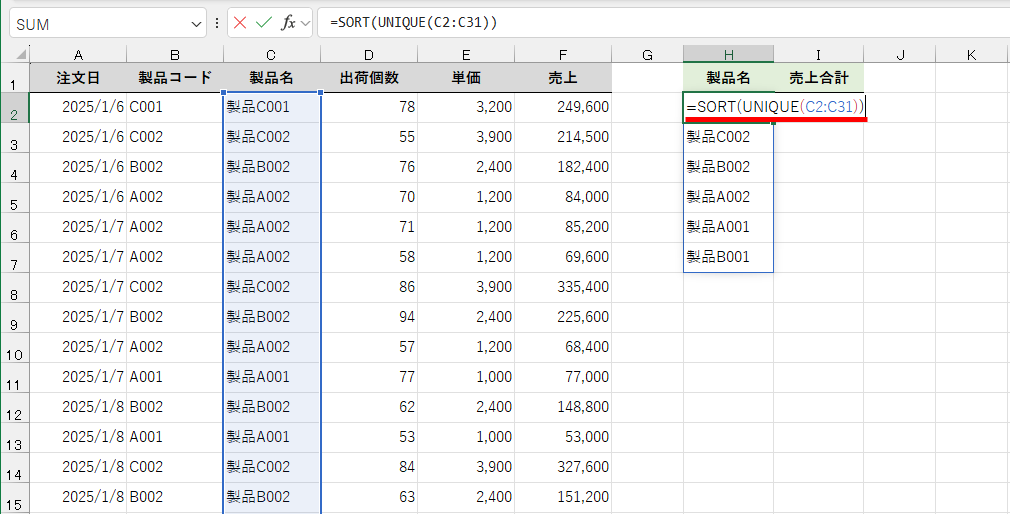Click cell H2 containing the SORT formula
The image size is (1010, 514).
click(x=729, y=108)
